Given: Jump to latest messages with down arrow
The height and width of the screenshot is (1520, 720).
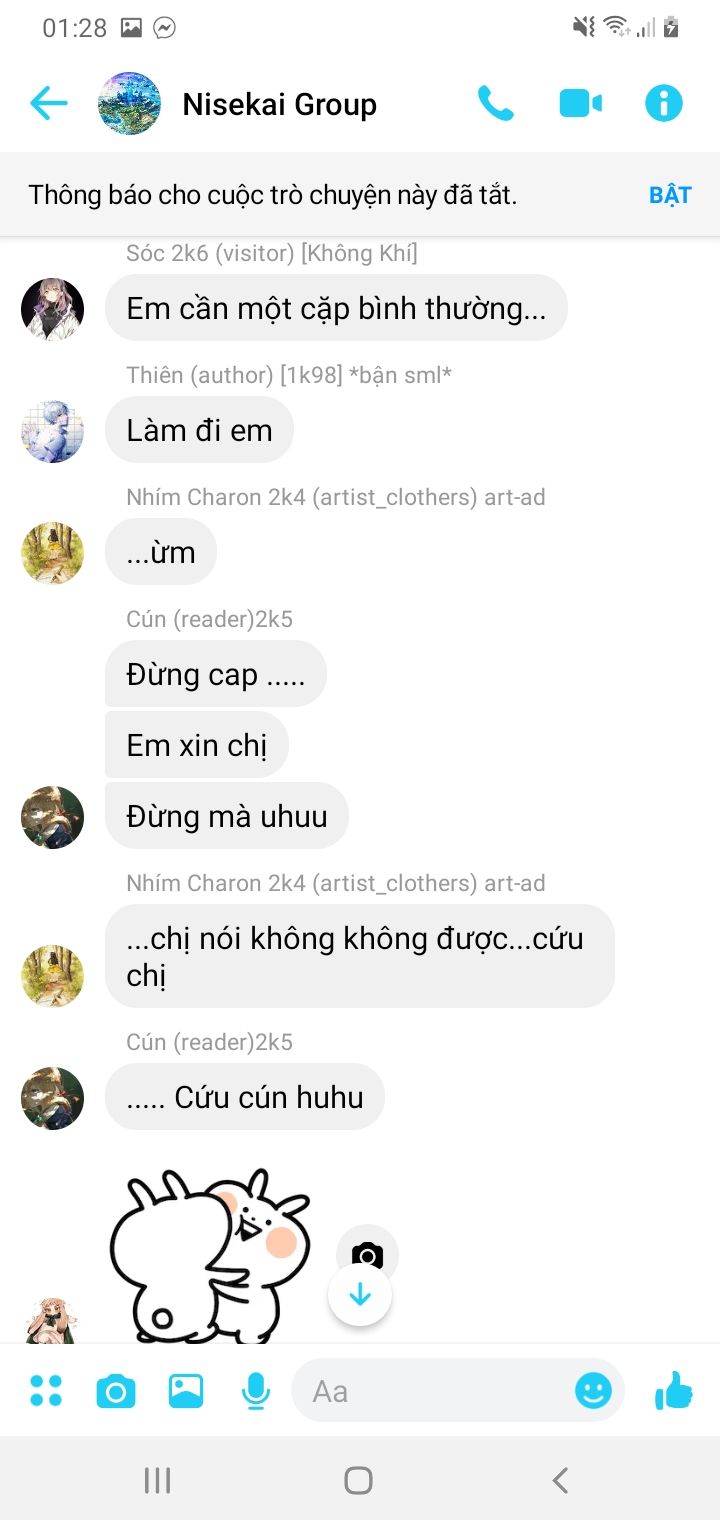Looking at the screenshot, I should pyautogui.click(x=360, y=1295).
